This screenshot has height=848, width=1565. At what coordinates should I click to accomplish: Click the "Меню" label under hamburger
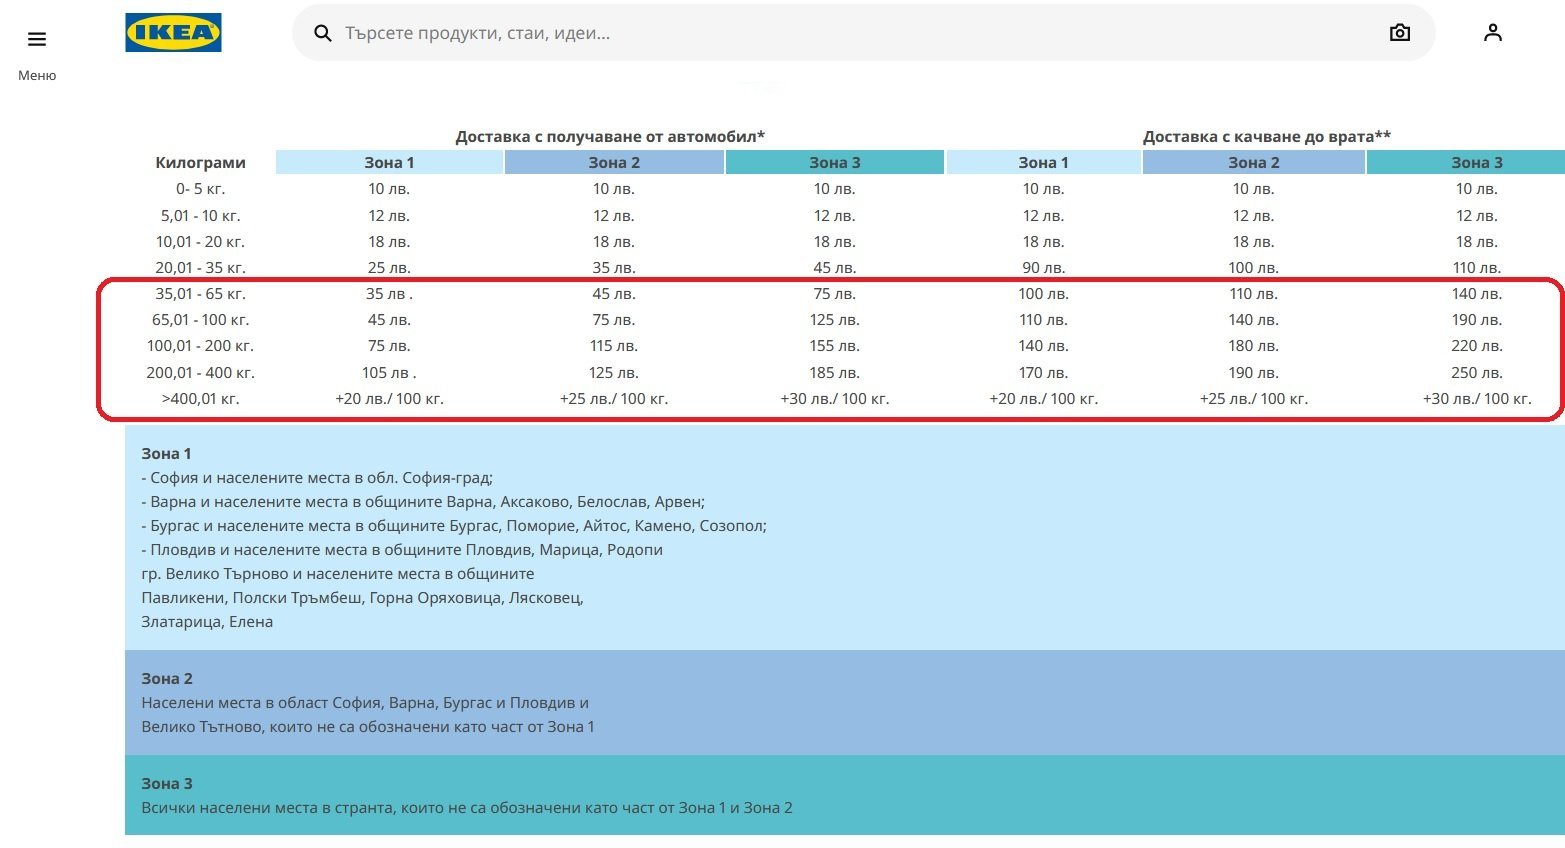[37, 76]
